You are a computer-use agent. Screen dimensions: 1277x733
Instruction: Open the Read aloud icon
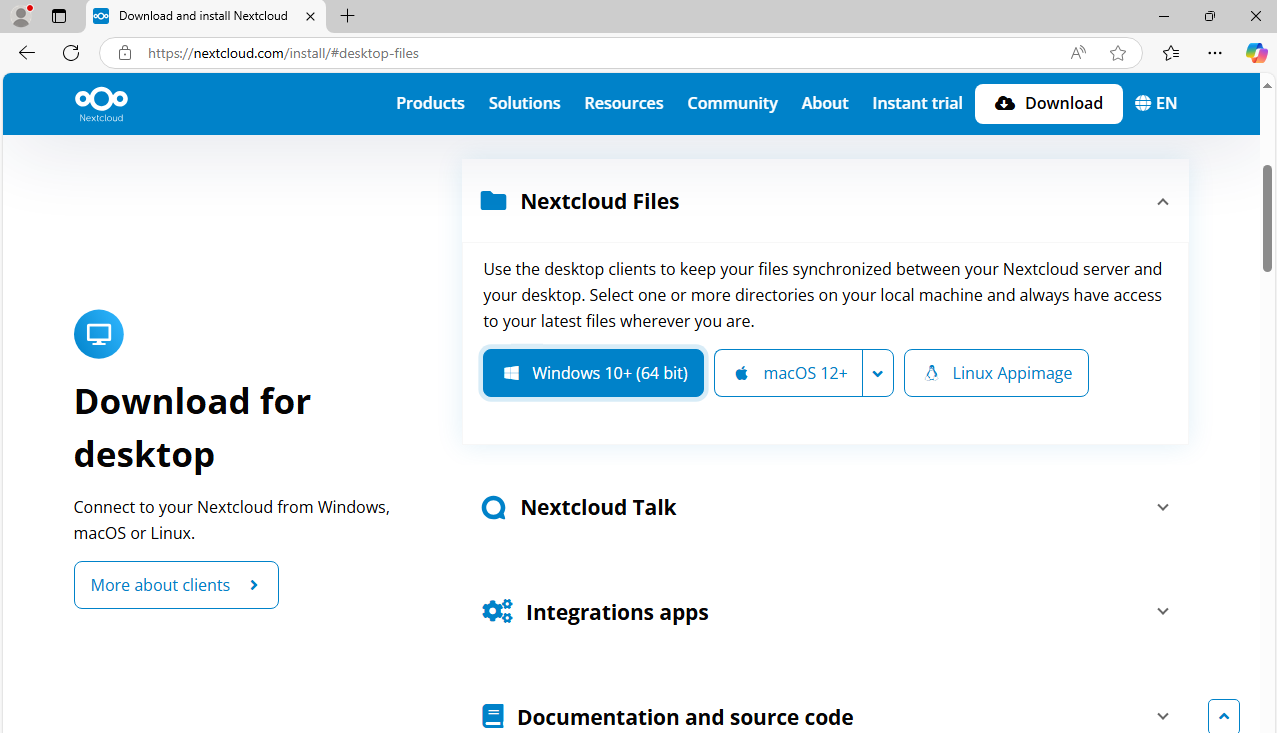(x=1078, y=53)
